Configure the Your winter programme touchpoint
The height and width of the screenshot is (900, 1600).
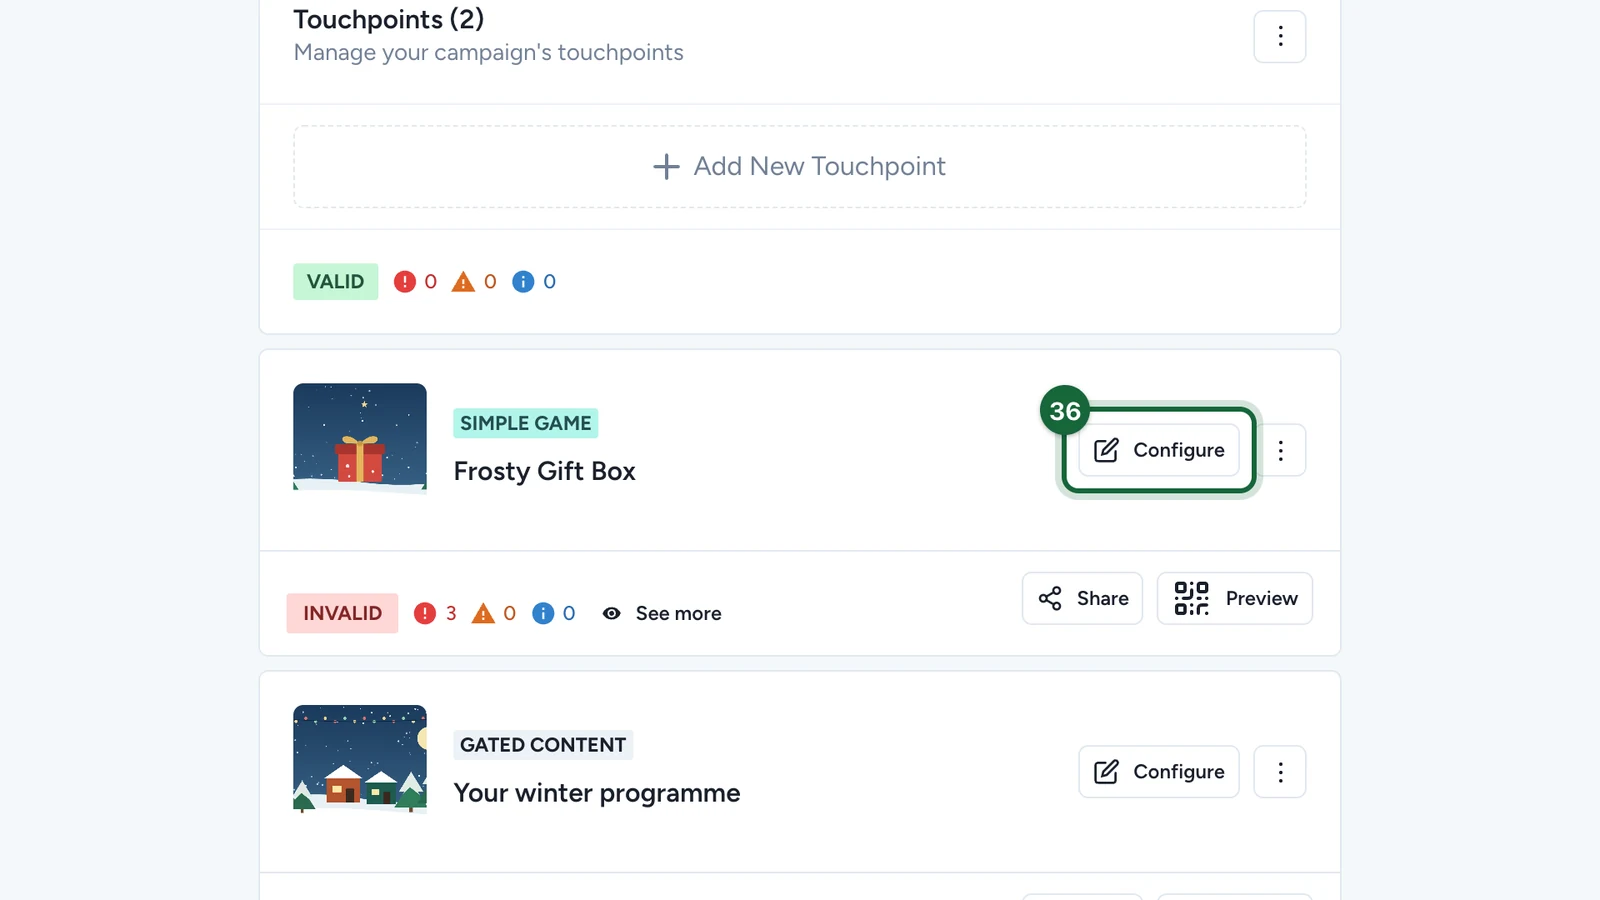(x=1159, y=772)
